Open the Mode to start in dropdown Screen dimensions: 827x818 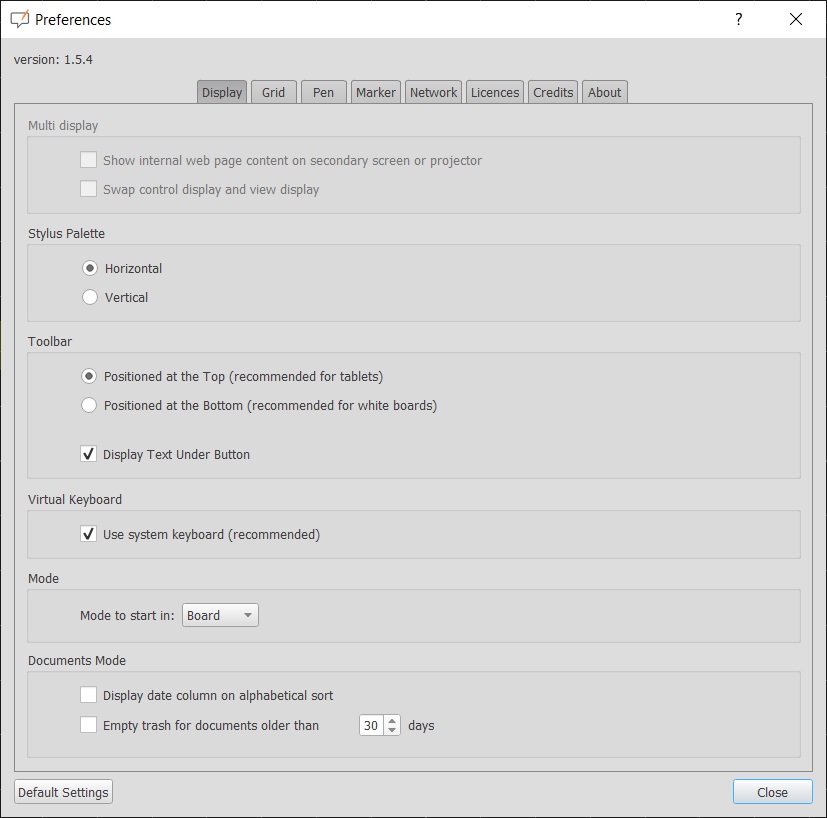tap(219, 615)
